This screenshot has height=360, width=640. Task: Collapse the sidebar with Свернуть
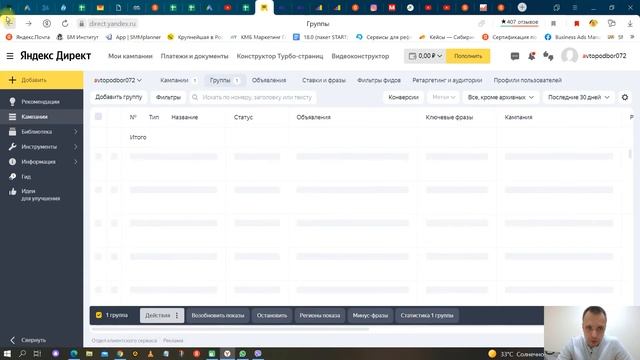[29, 340]
